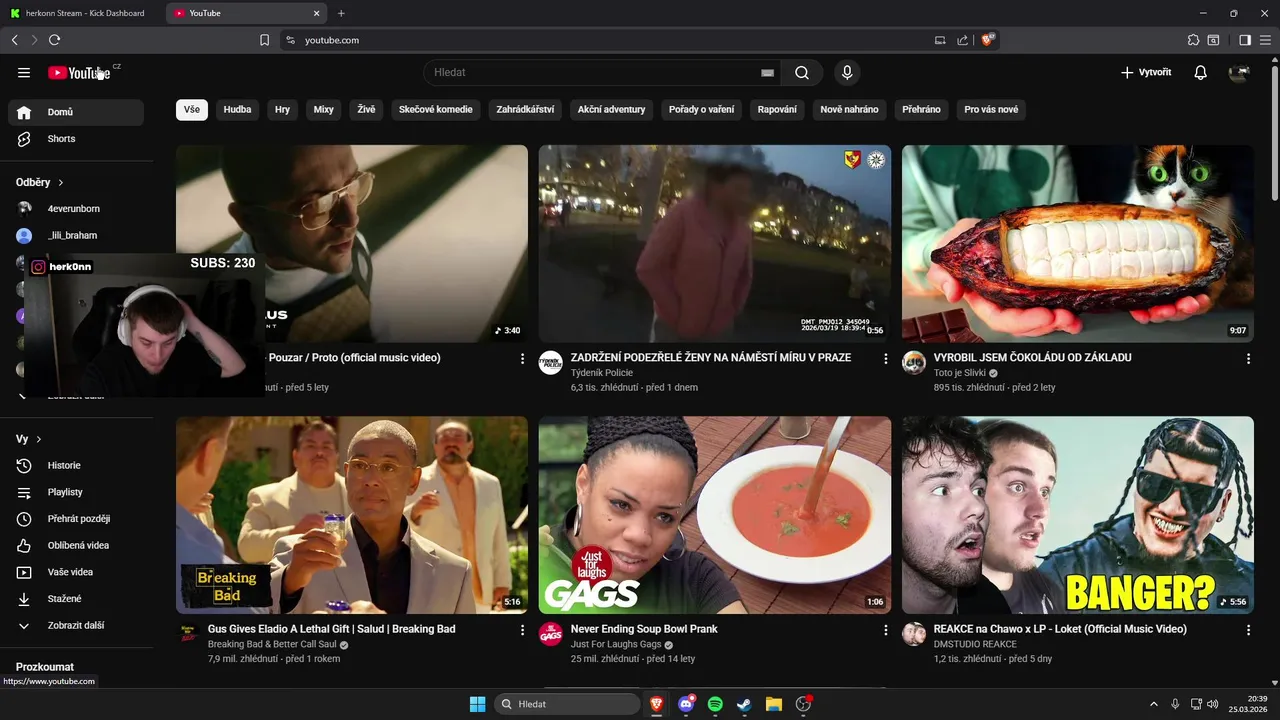The width and height of the screenshot is (1280, 720).
Task: Select the Pořady o vaření chip
Action: (701, 109)
